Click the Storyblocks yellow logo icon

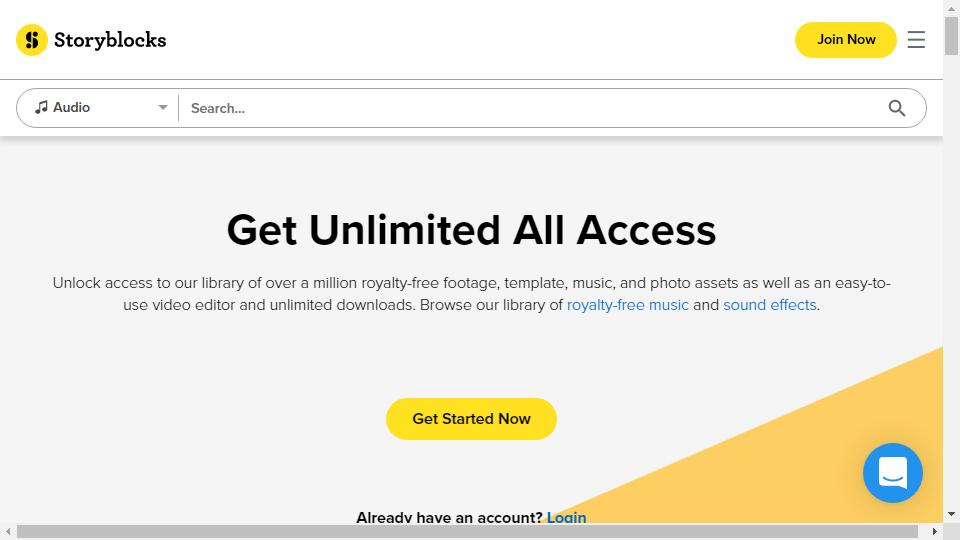click(x=32, y=40)
